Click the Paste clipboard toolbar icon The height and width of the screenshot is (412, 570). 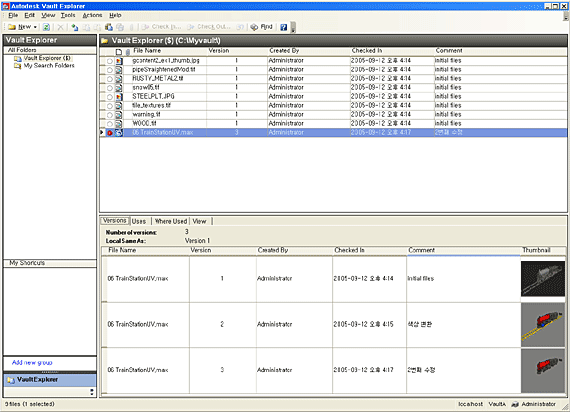[x=108, y=27]
